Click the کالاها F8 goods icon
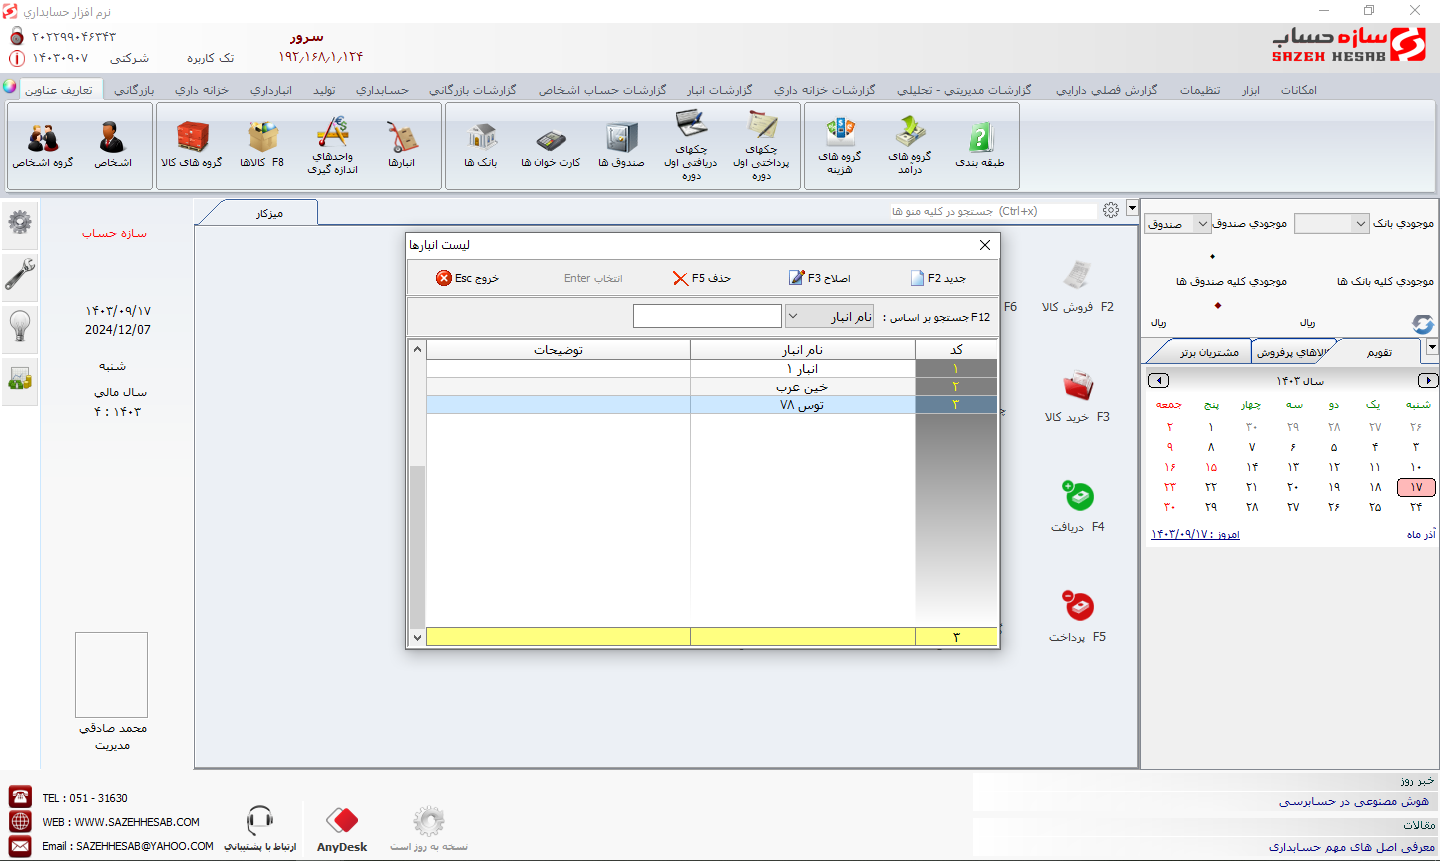This screenshot has height=861, width=1440. click(x=262, y=145)
